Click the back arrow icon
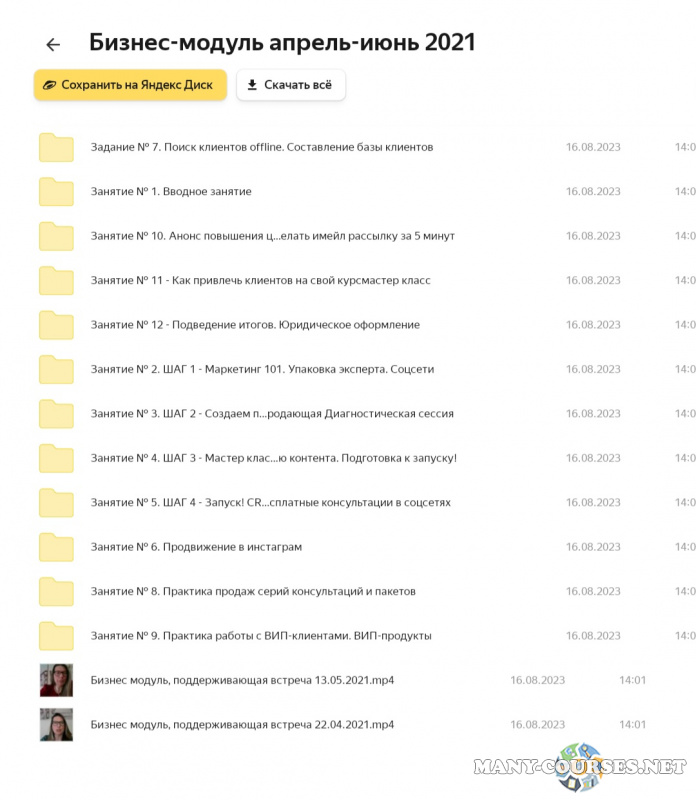The image size is (696, 800). [x=53, y=44]
